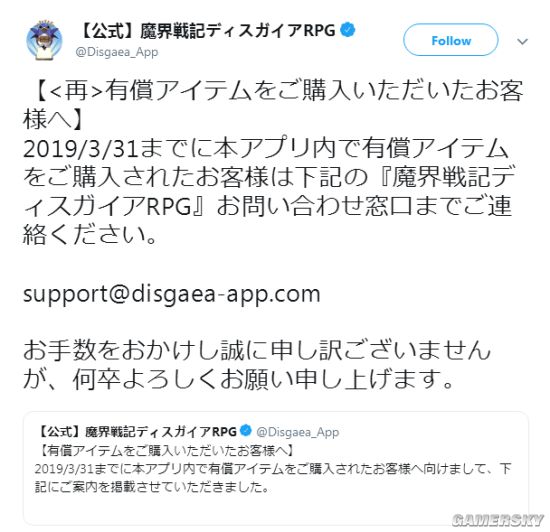Follow the Disgaea_App account
This screenshot has width=550, height=532.
(x=451, y=40)
